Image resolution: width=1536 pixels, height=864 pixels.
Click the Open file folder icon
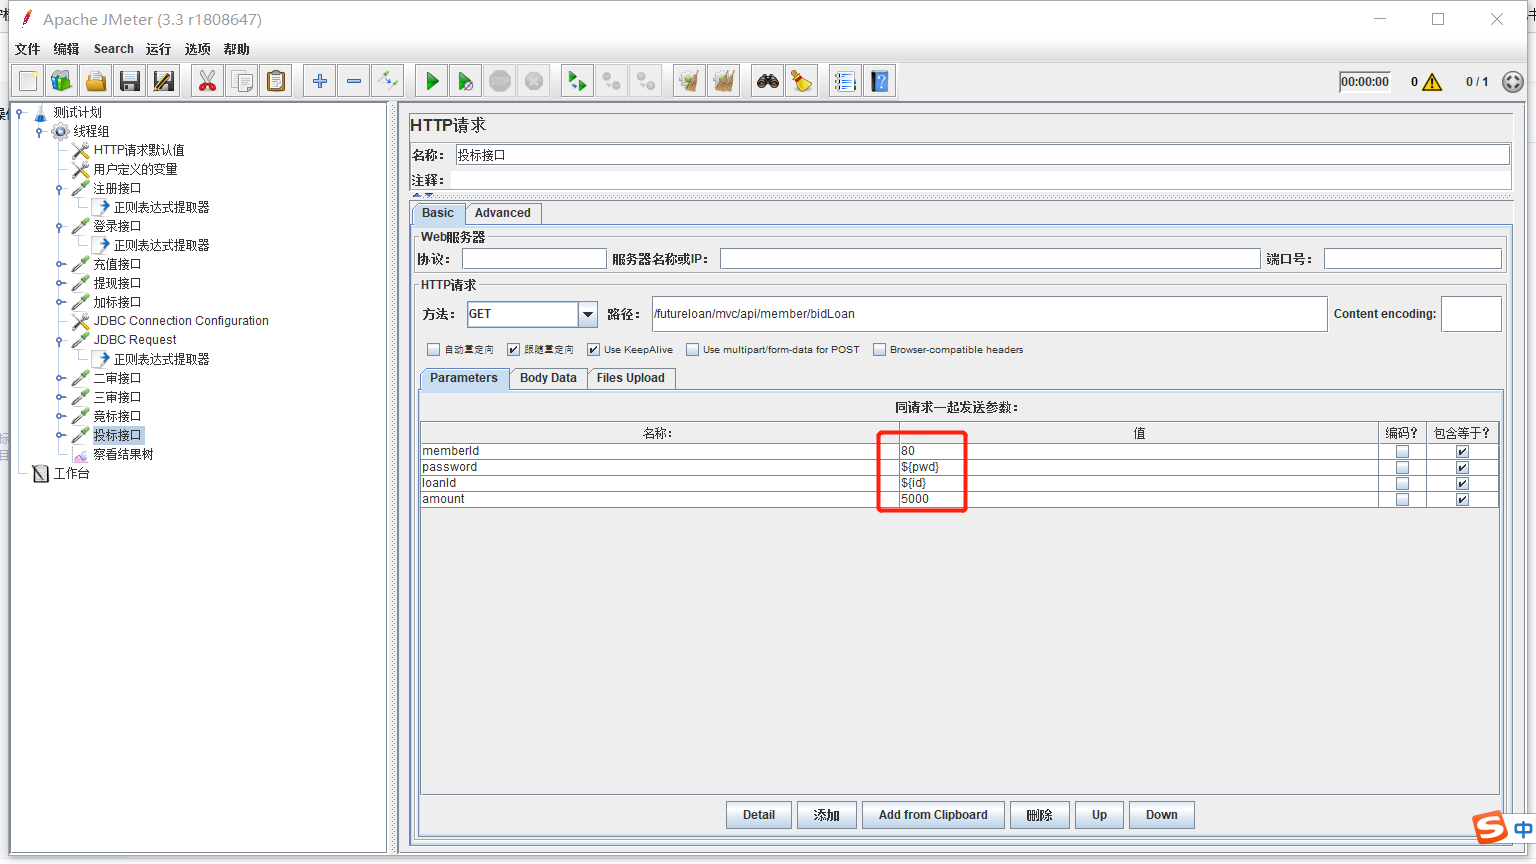point(96,81)
